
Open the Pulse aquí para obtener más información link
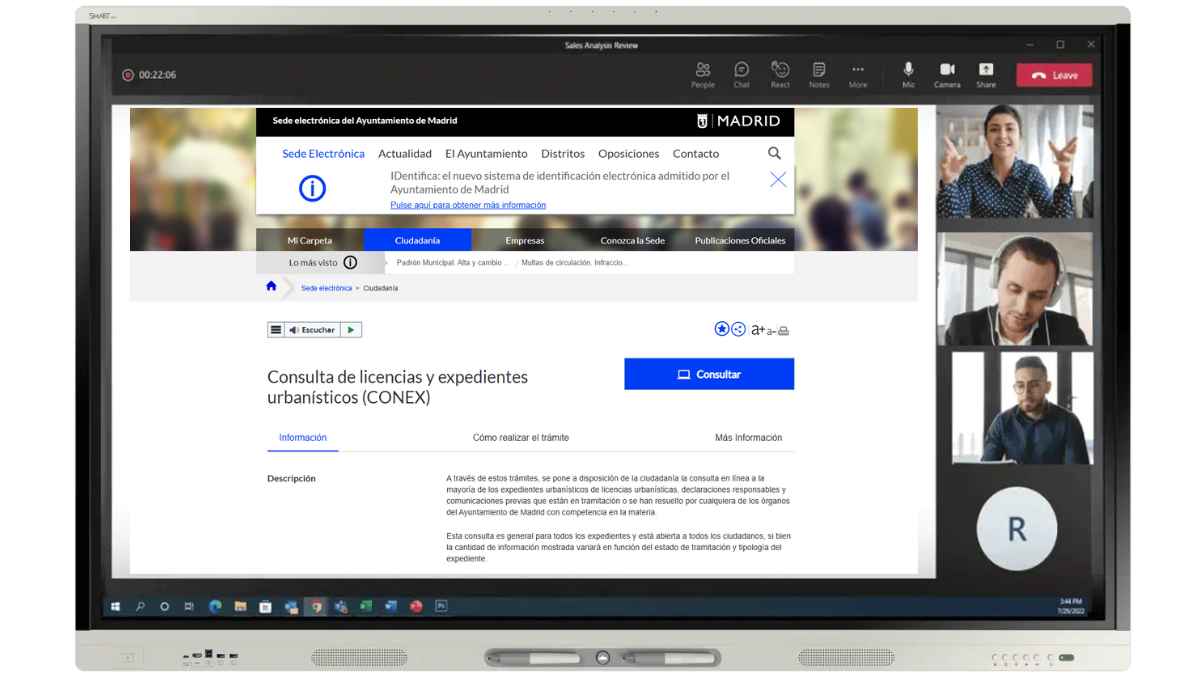[468, 204]
